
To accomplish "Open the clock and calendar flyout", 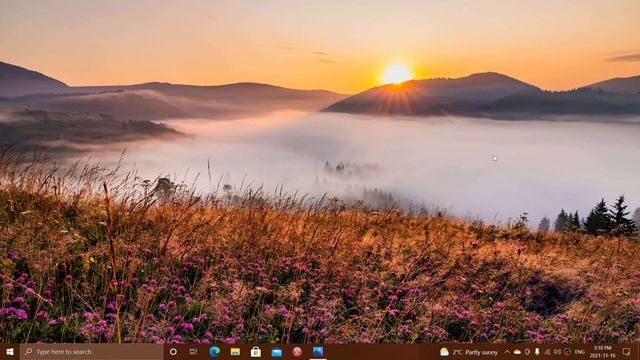I will point(602,352).
